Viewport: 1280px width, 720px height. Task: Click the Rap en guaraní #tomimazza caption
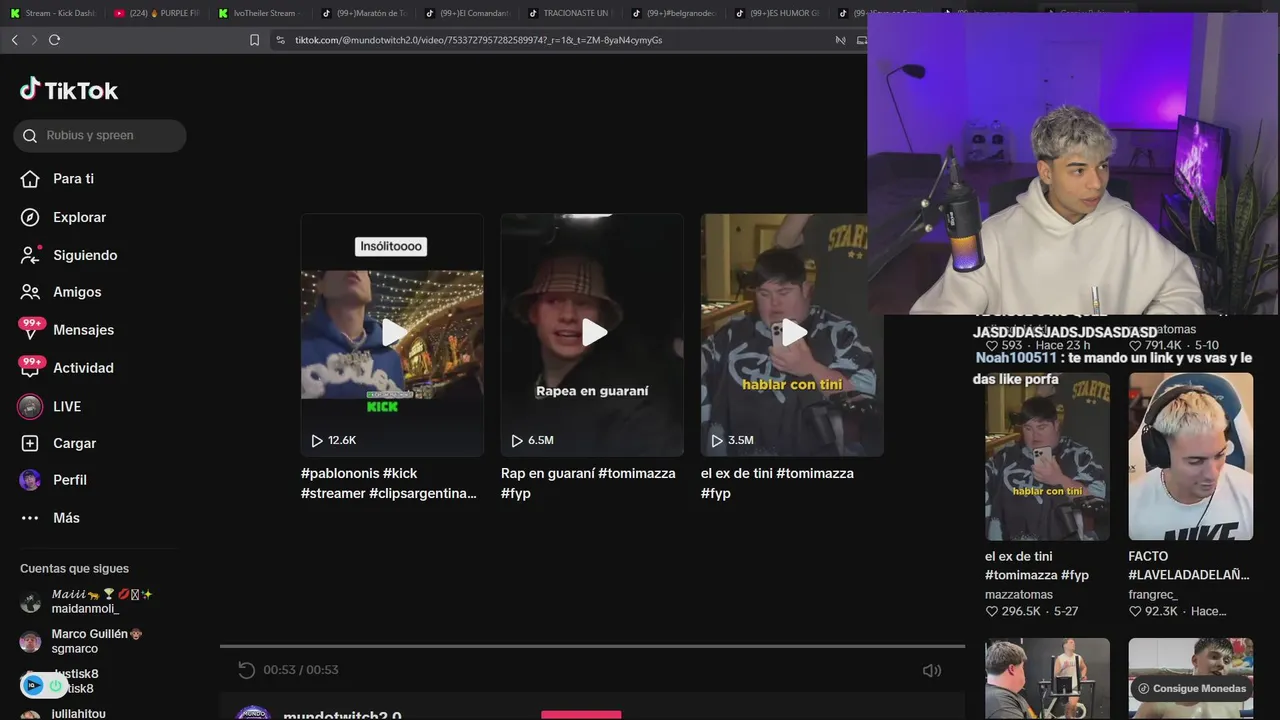coord(588,483)
